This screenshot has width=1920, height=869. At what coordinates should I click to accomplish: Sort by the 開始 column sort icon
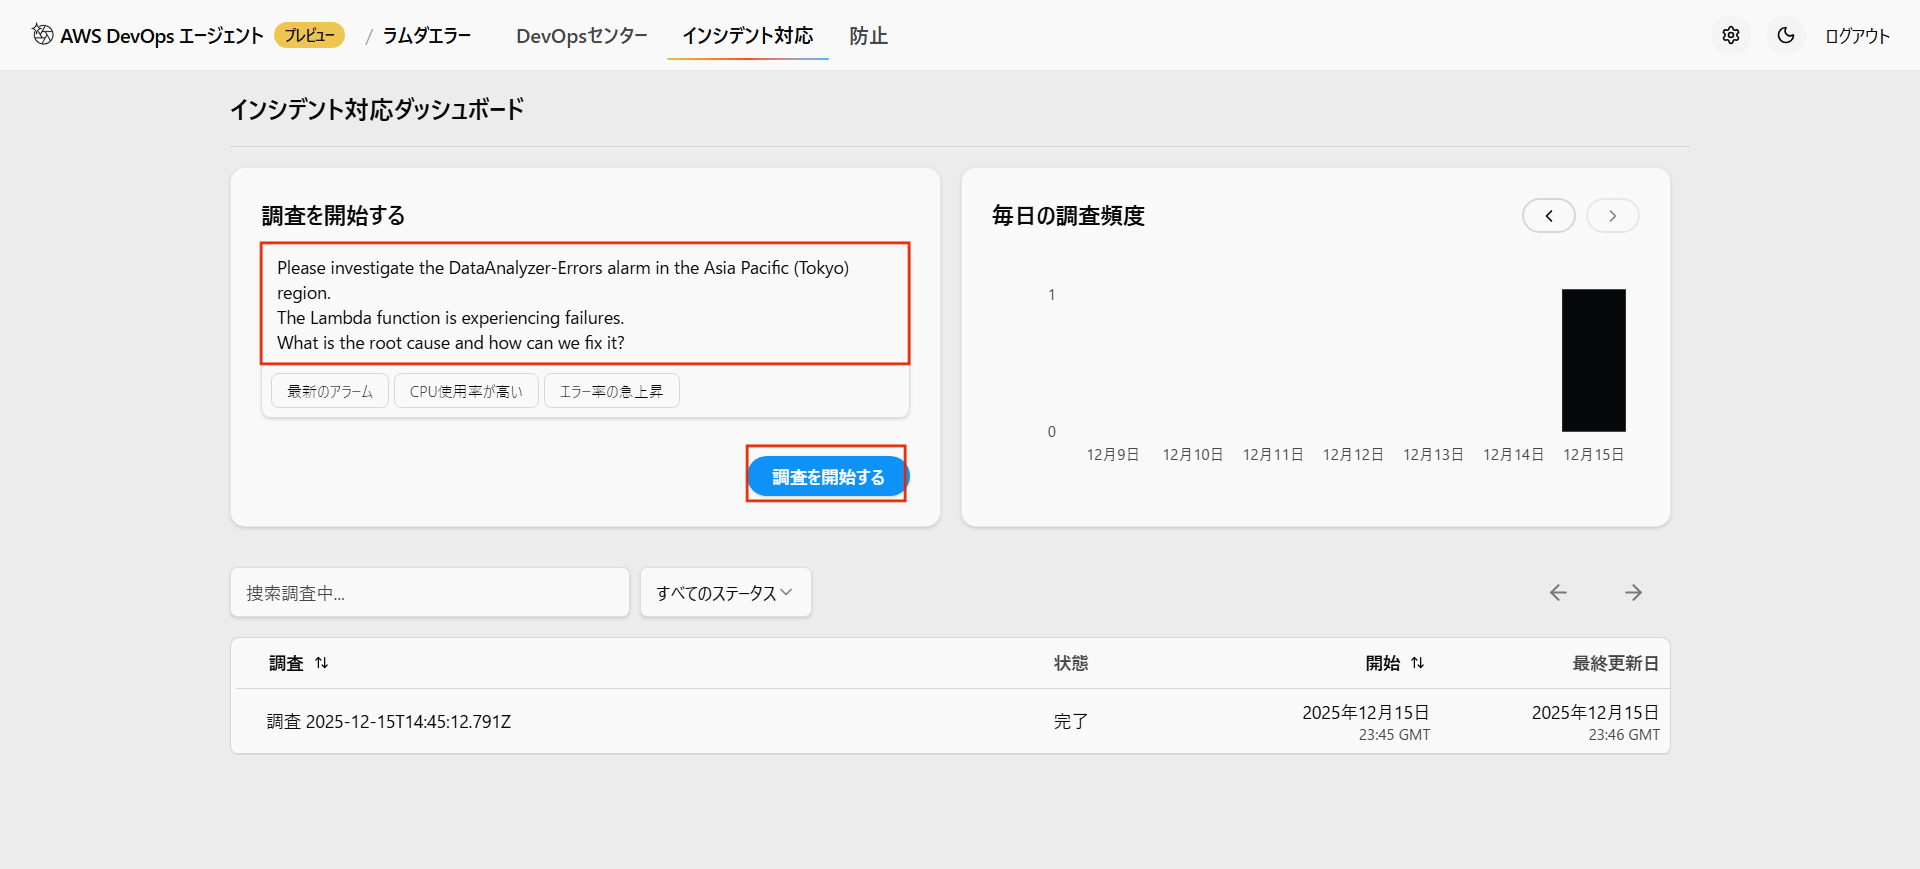[x=1417, y=663]
